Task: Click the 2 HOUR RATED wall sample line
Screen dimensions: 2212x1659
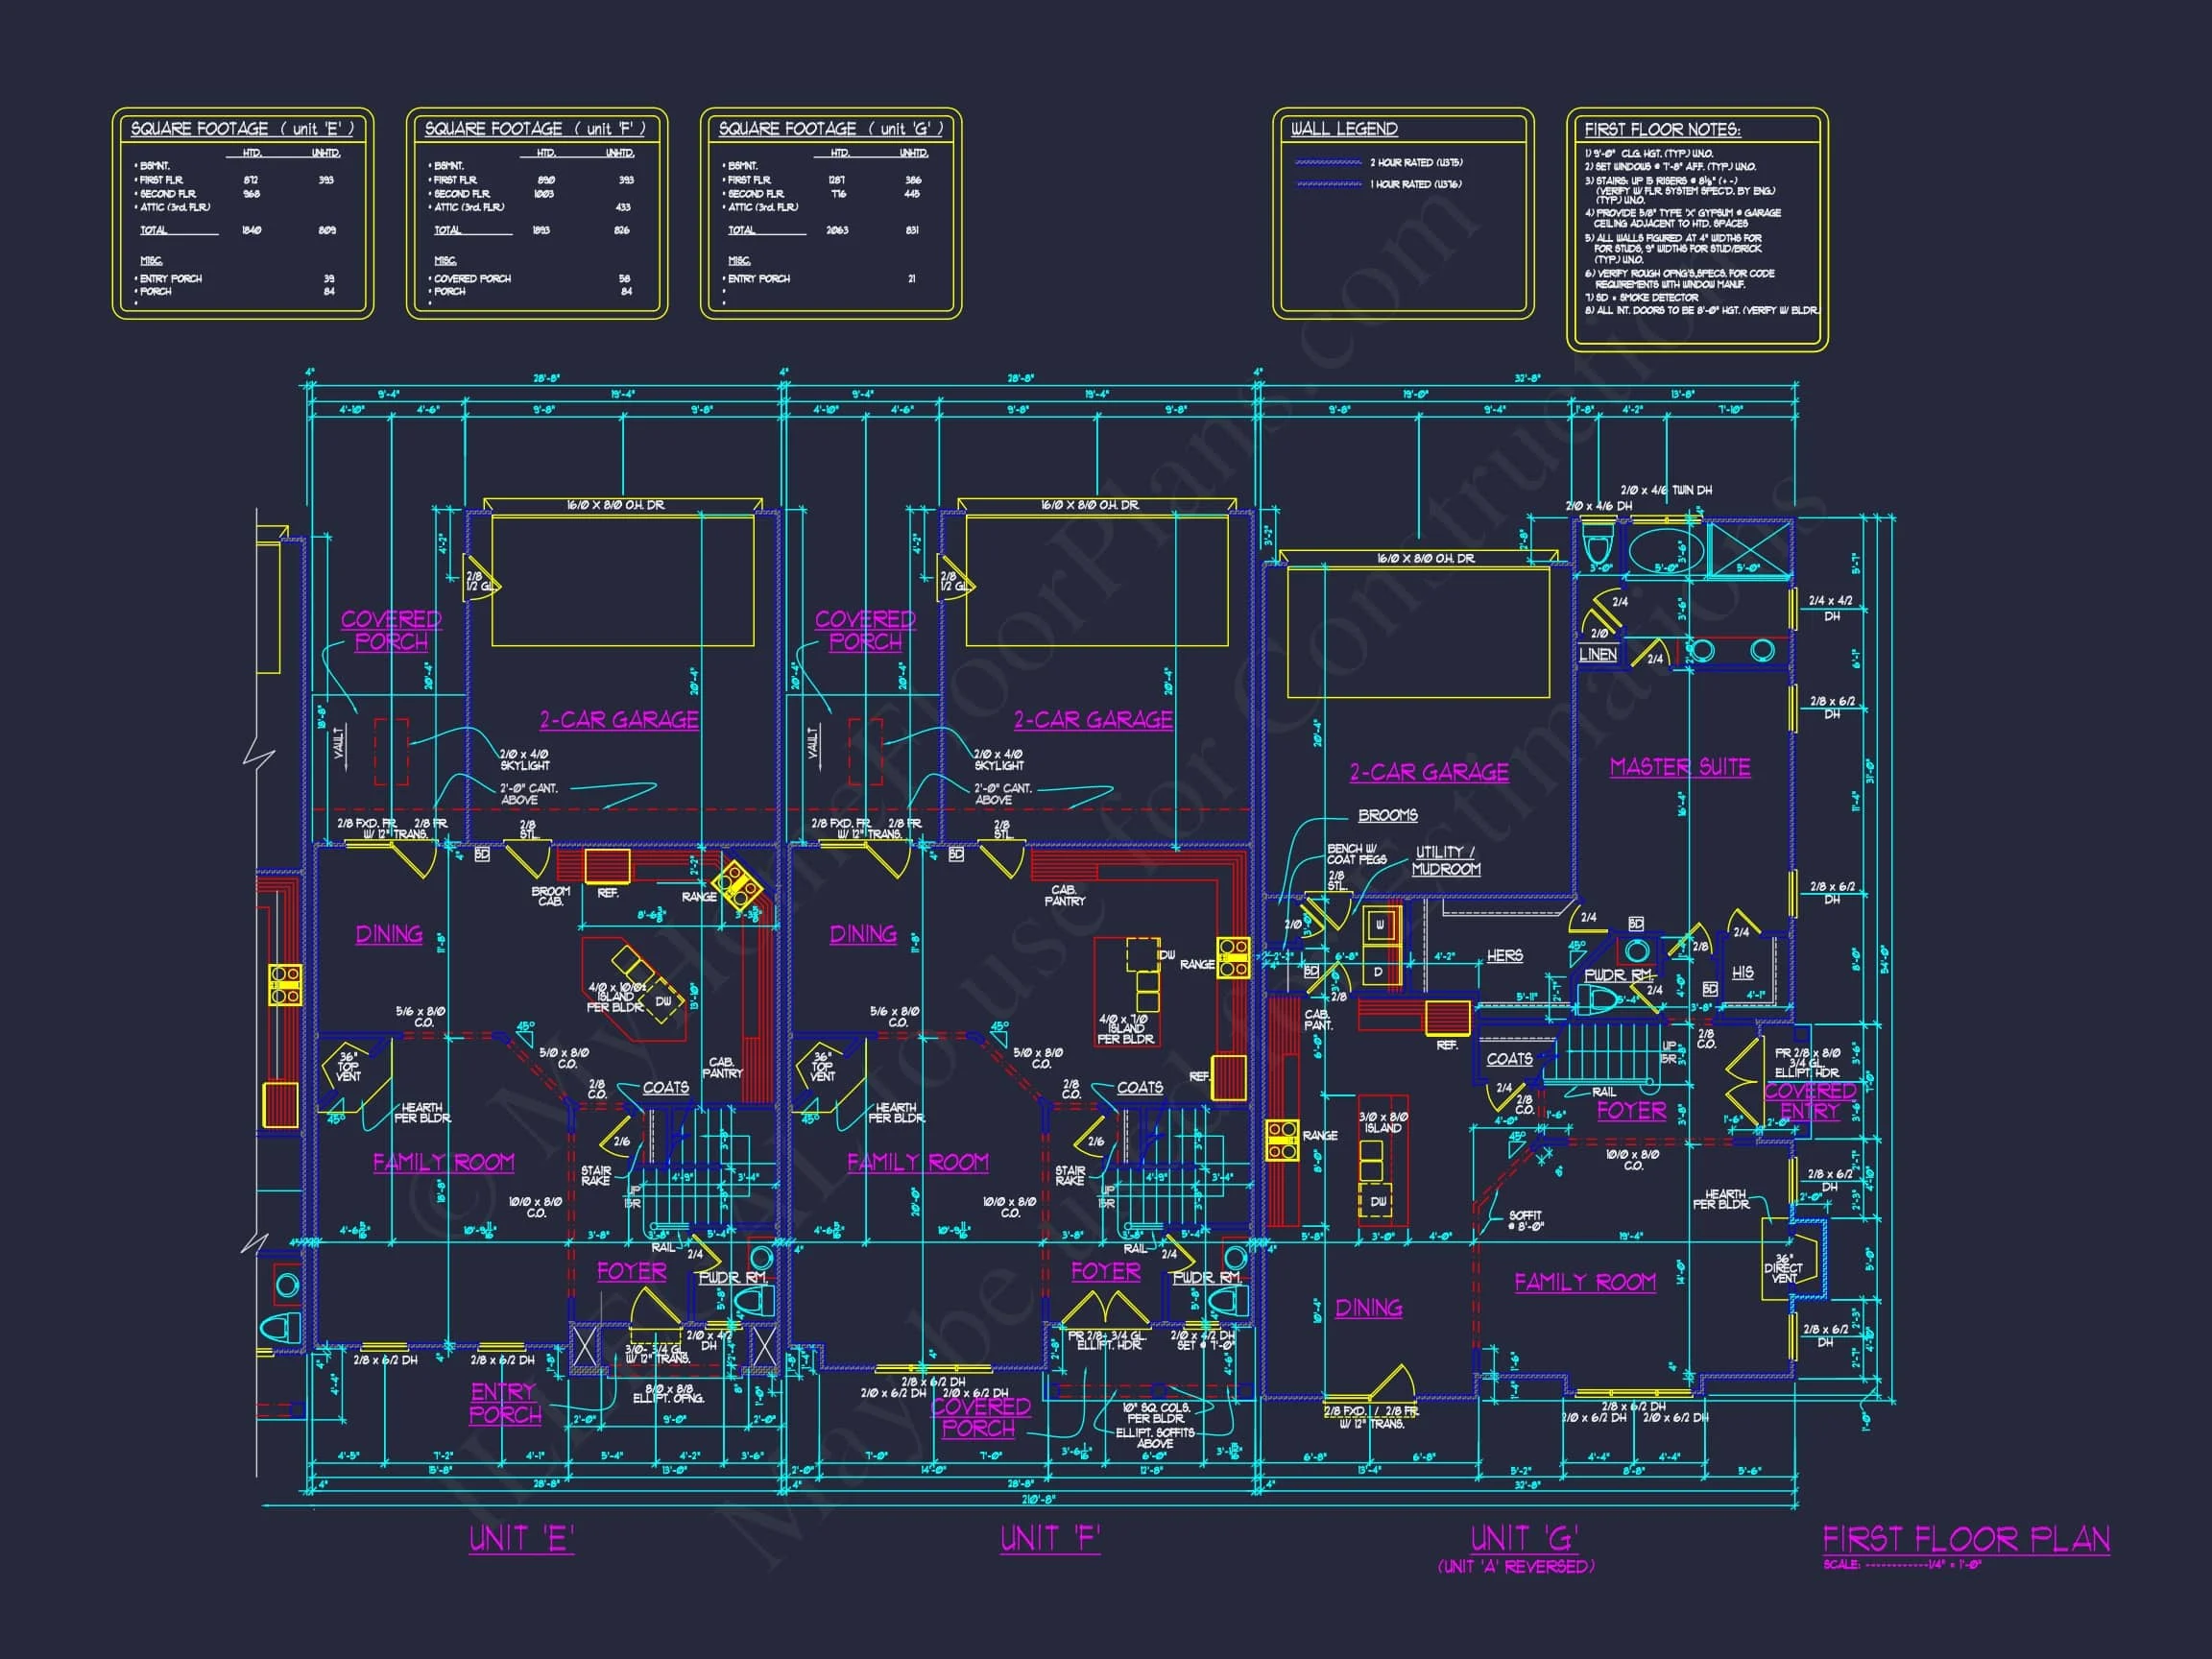Action: click(1327, 162)
